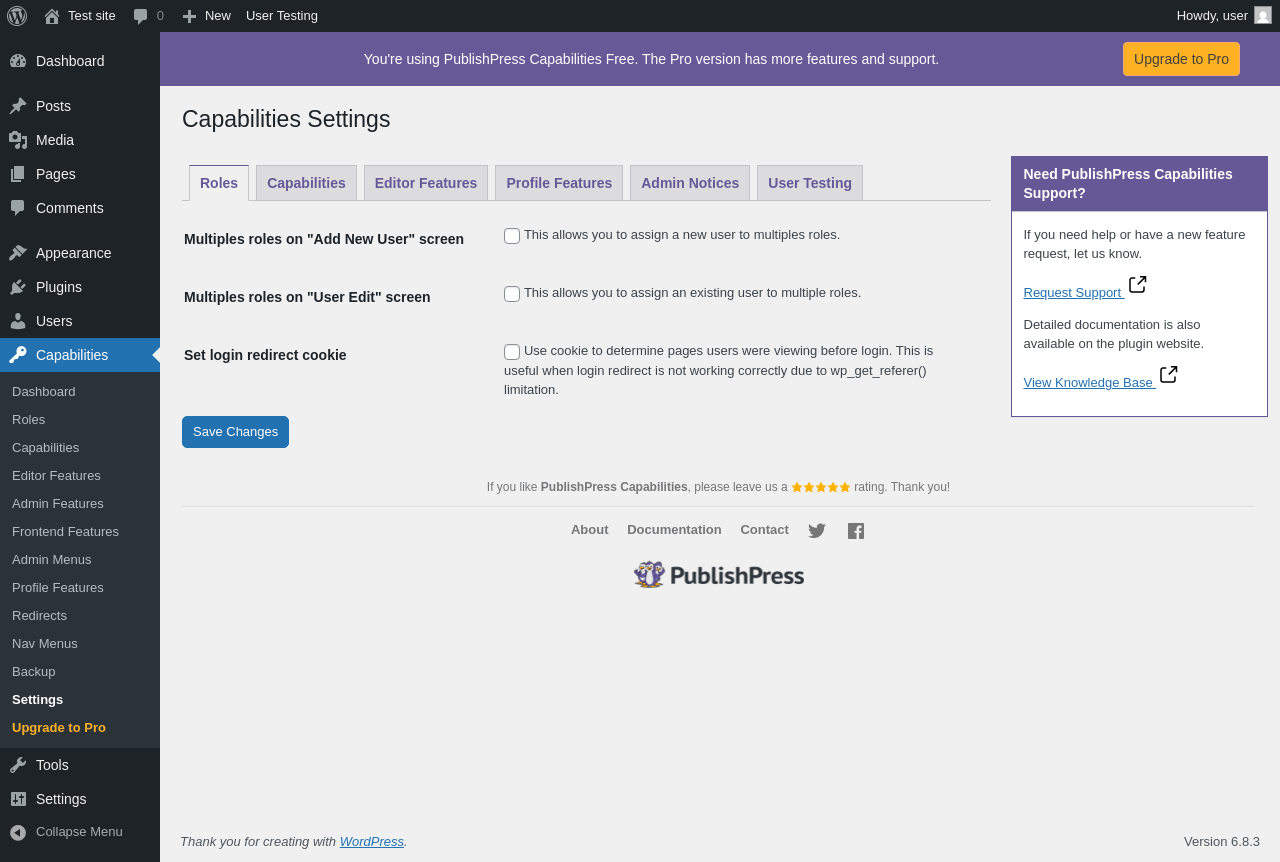Click the Appearance paintbrush icon

(18, 253)
